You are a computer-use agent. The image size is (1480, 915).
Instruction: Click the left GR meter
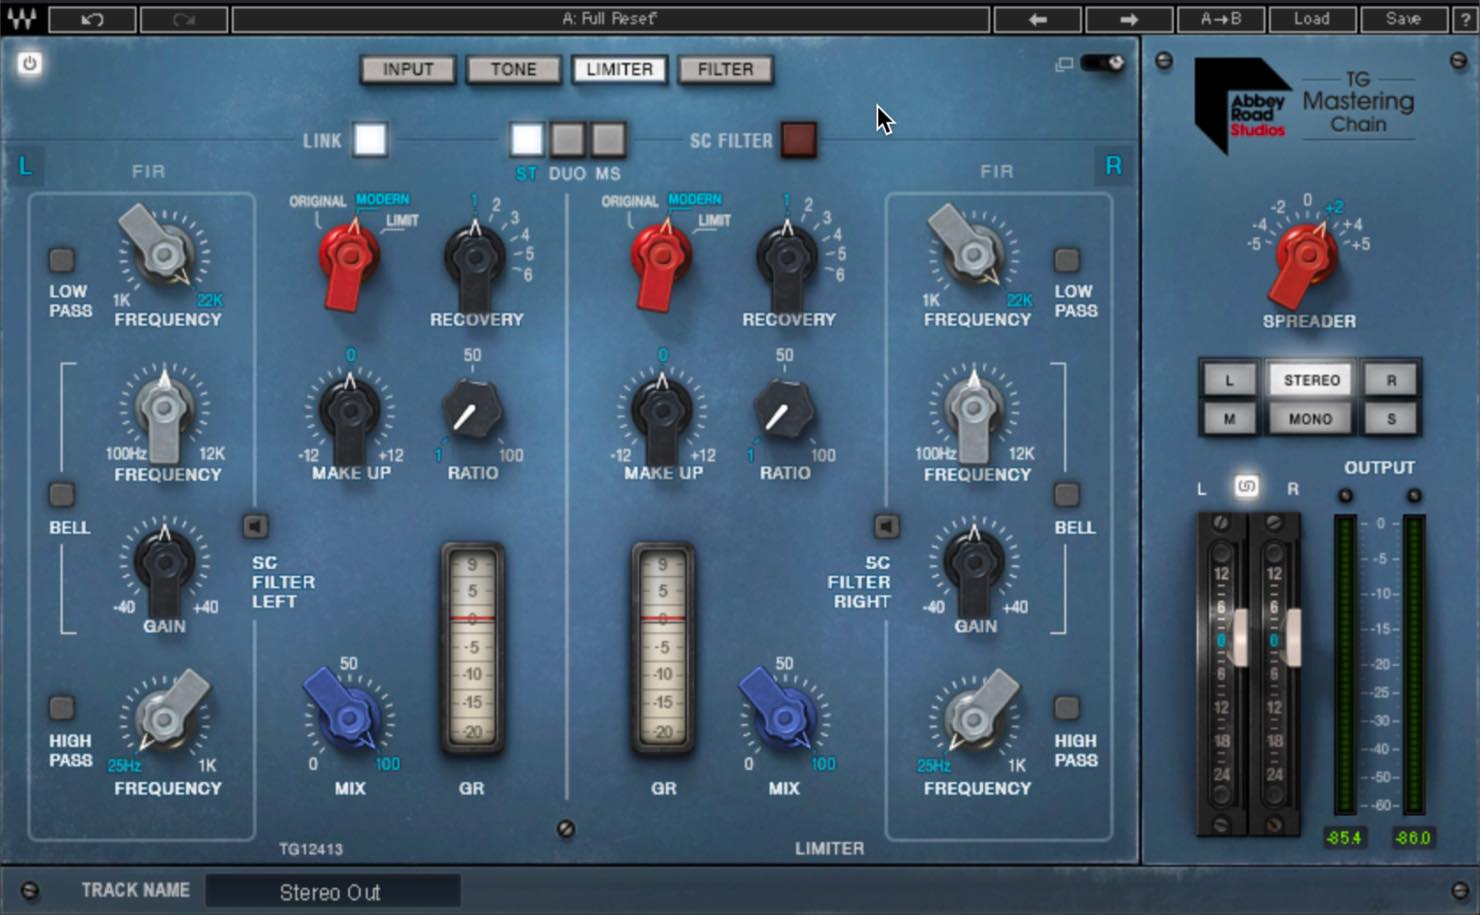472,649
